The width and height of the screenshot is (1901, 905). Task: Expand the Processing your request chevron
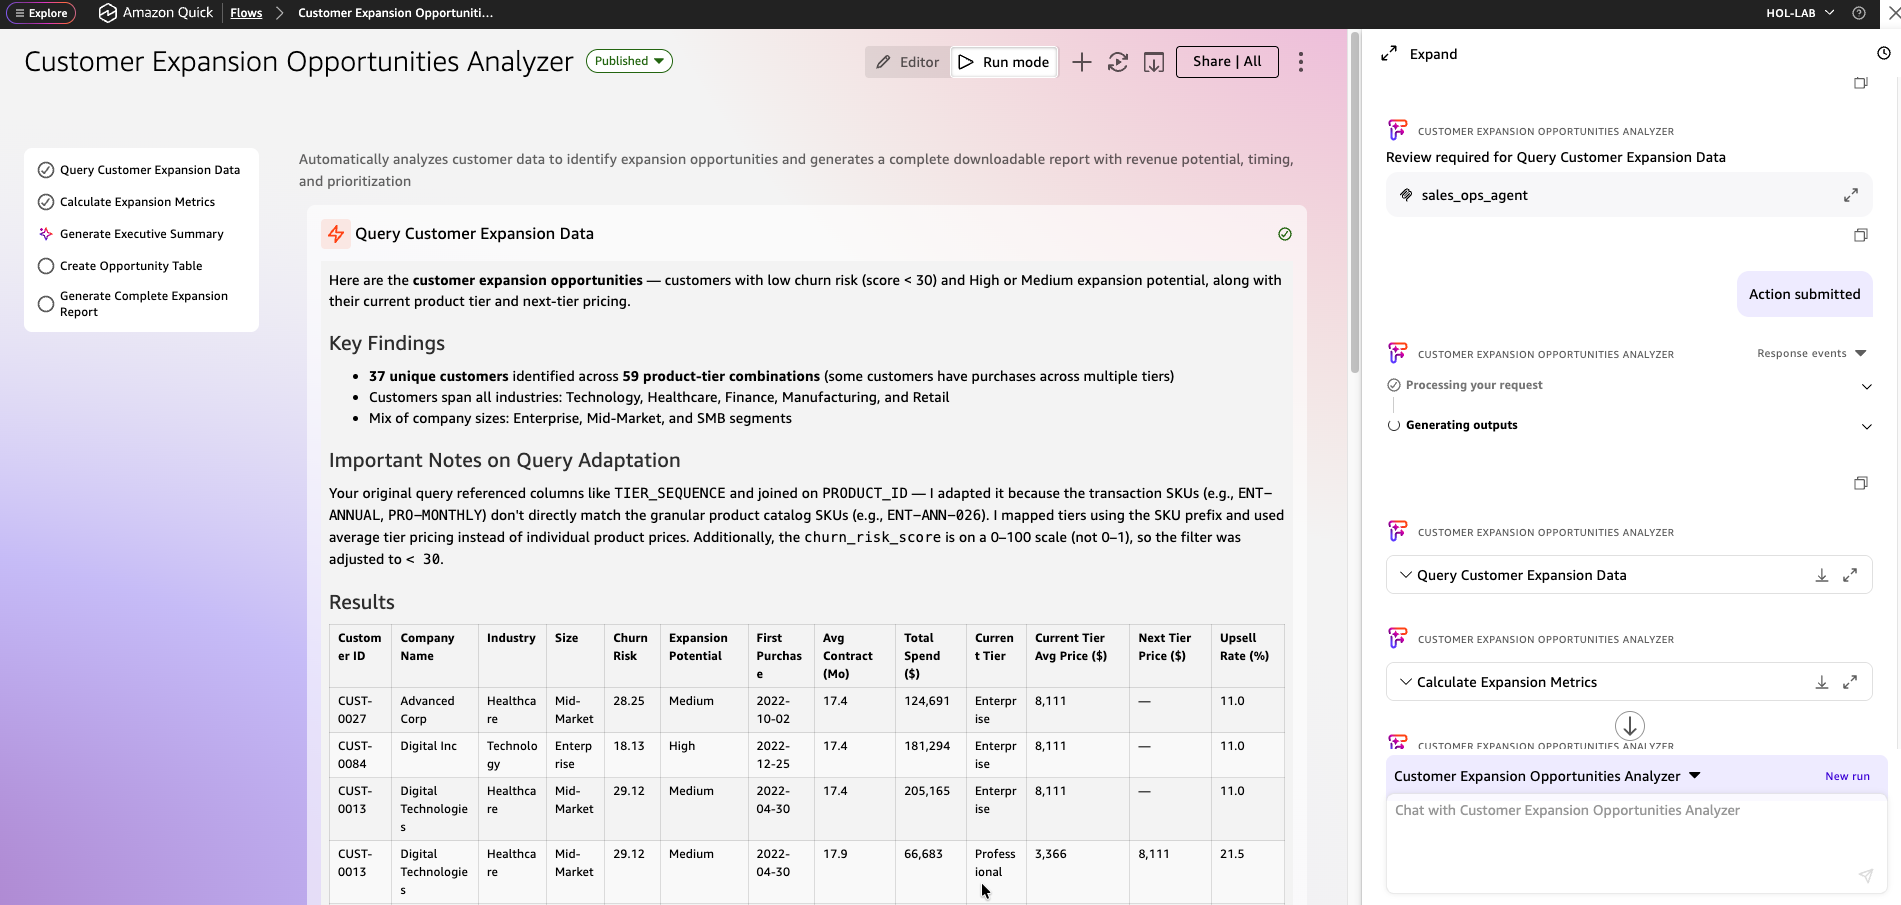1866,387
